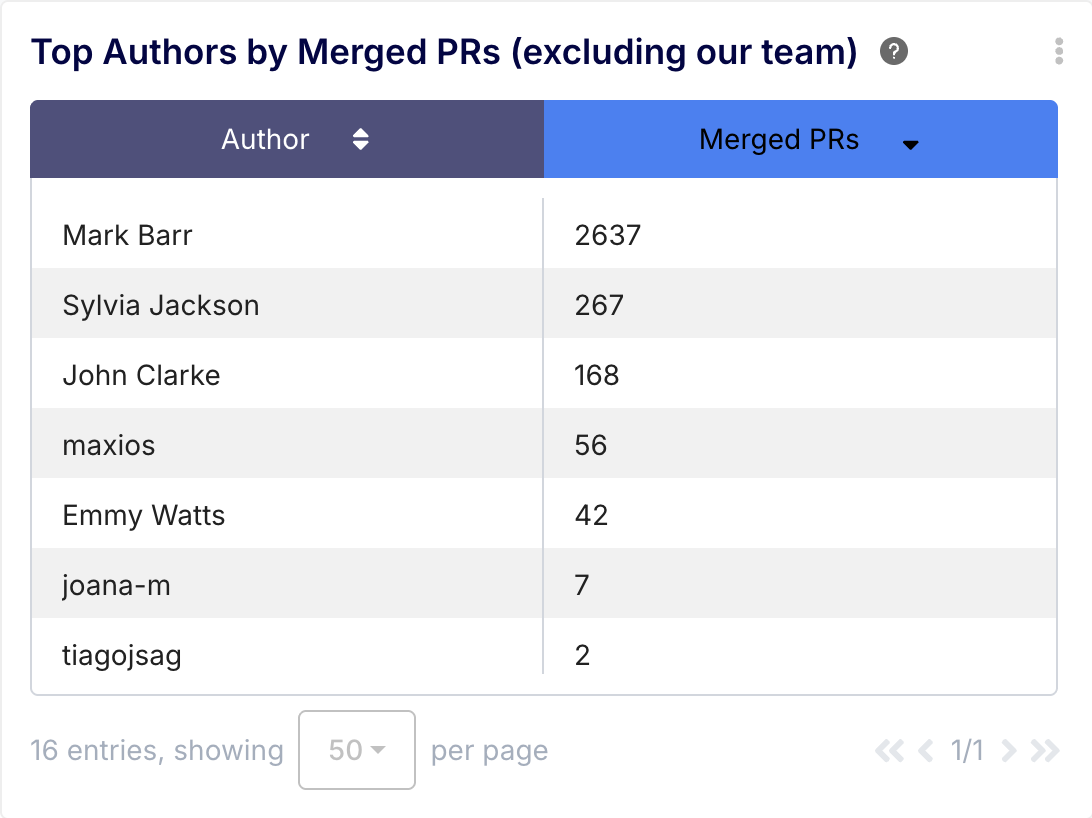Toggle Merged PRs descending sort arrow
Viewport: 1092px width, 818px height.
tap(910, 144)
